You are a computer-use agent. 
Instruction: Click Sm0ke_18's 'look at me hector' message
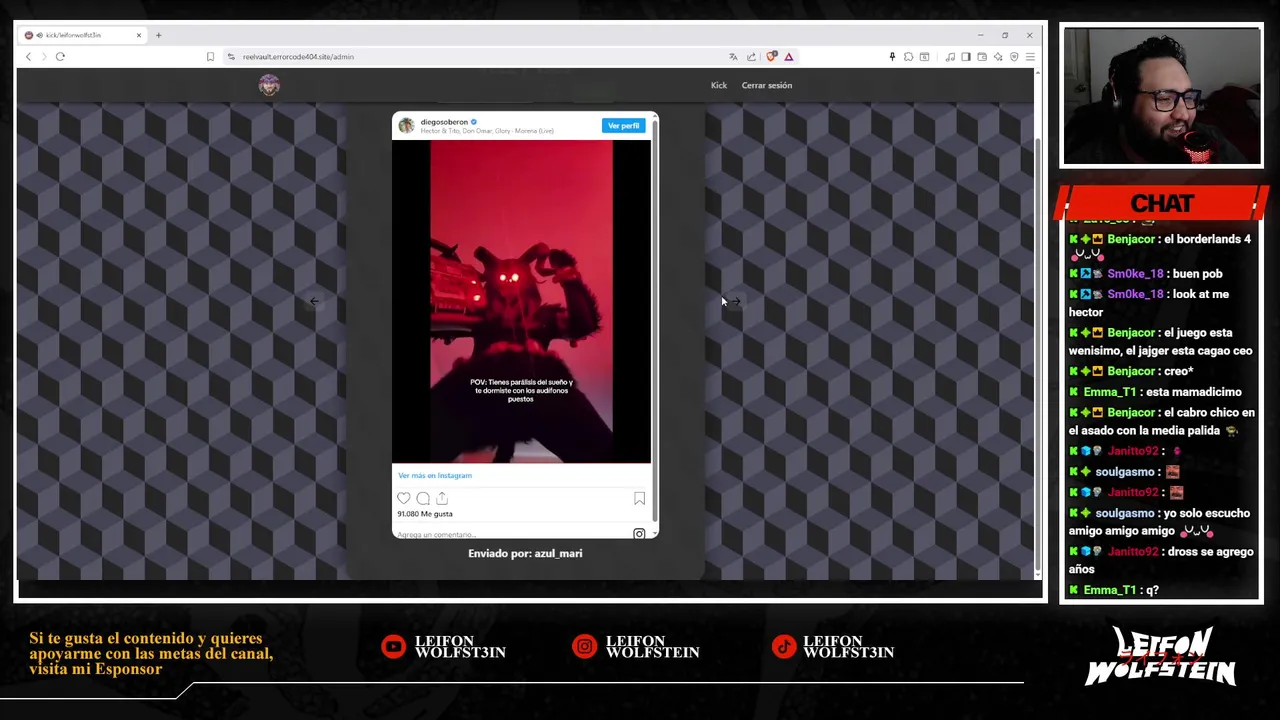[1149, 303]
